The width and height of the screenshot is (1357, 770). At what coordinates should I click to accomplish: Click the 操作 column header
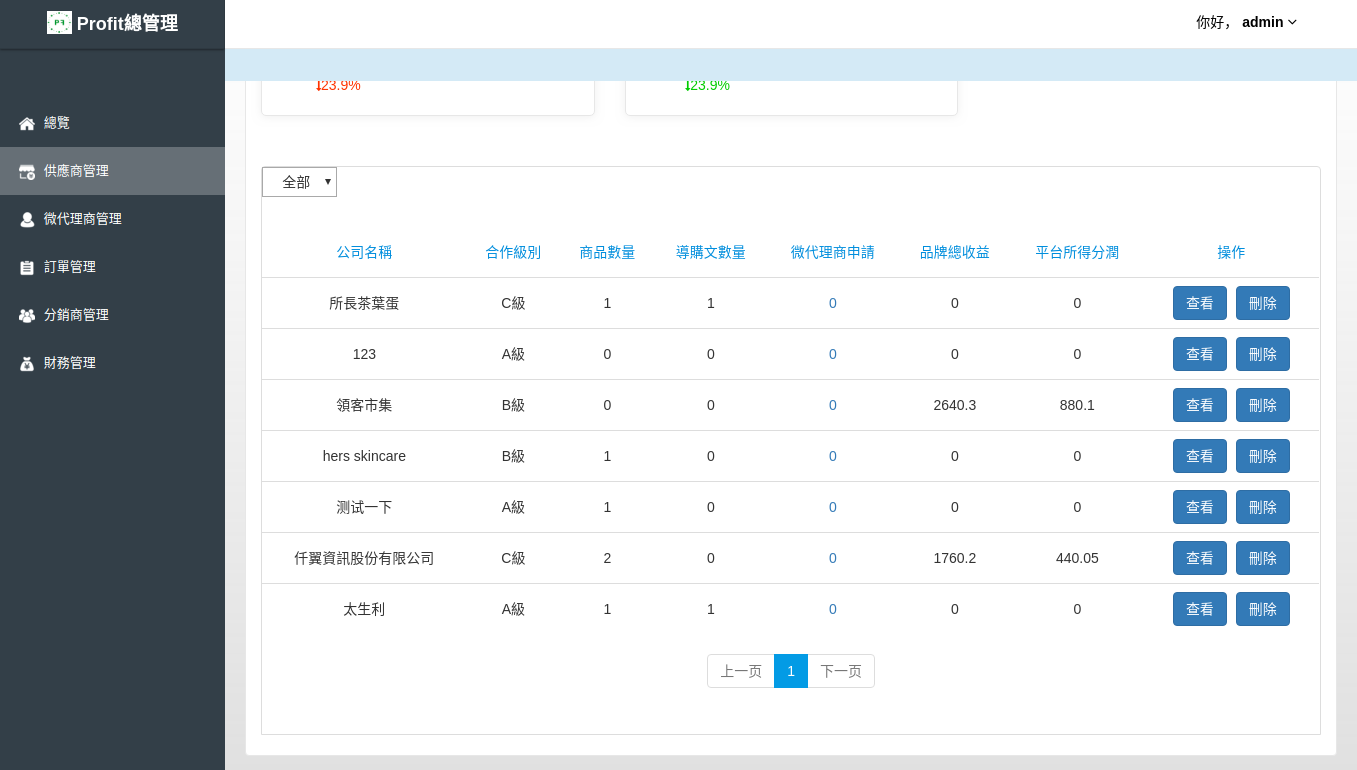point(1231,252)
